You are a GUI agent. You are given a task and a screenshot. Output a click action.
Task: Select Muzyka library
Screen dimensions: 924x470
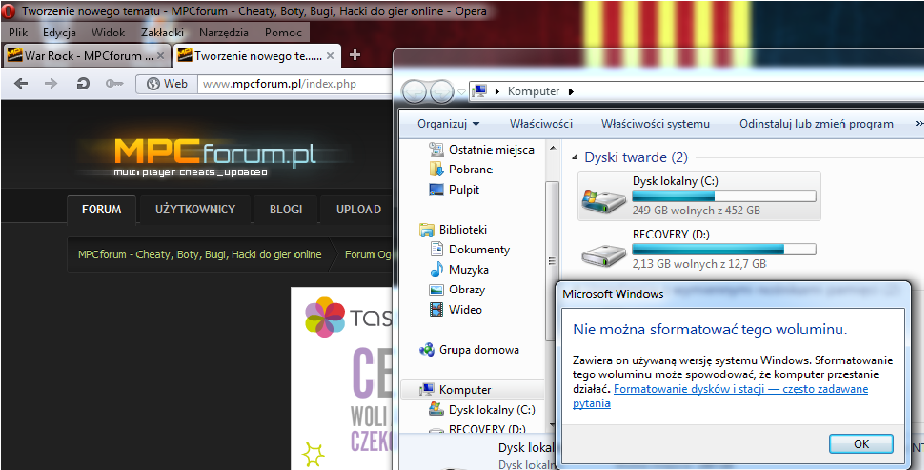click(x=459, y=270)
